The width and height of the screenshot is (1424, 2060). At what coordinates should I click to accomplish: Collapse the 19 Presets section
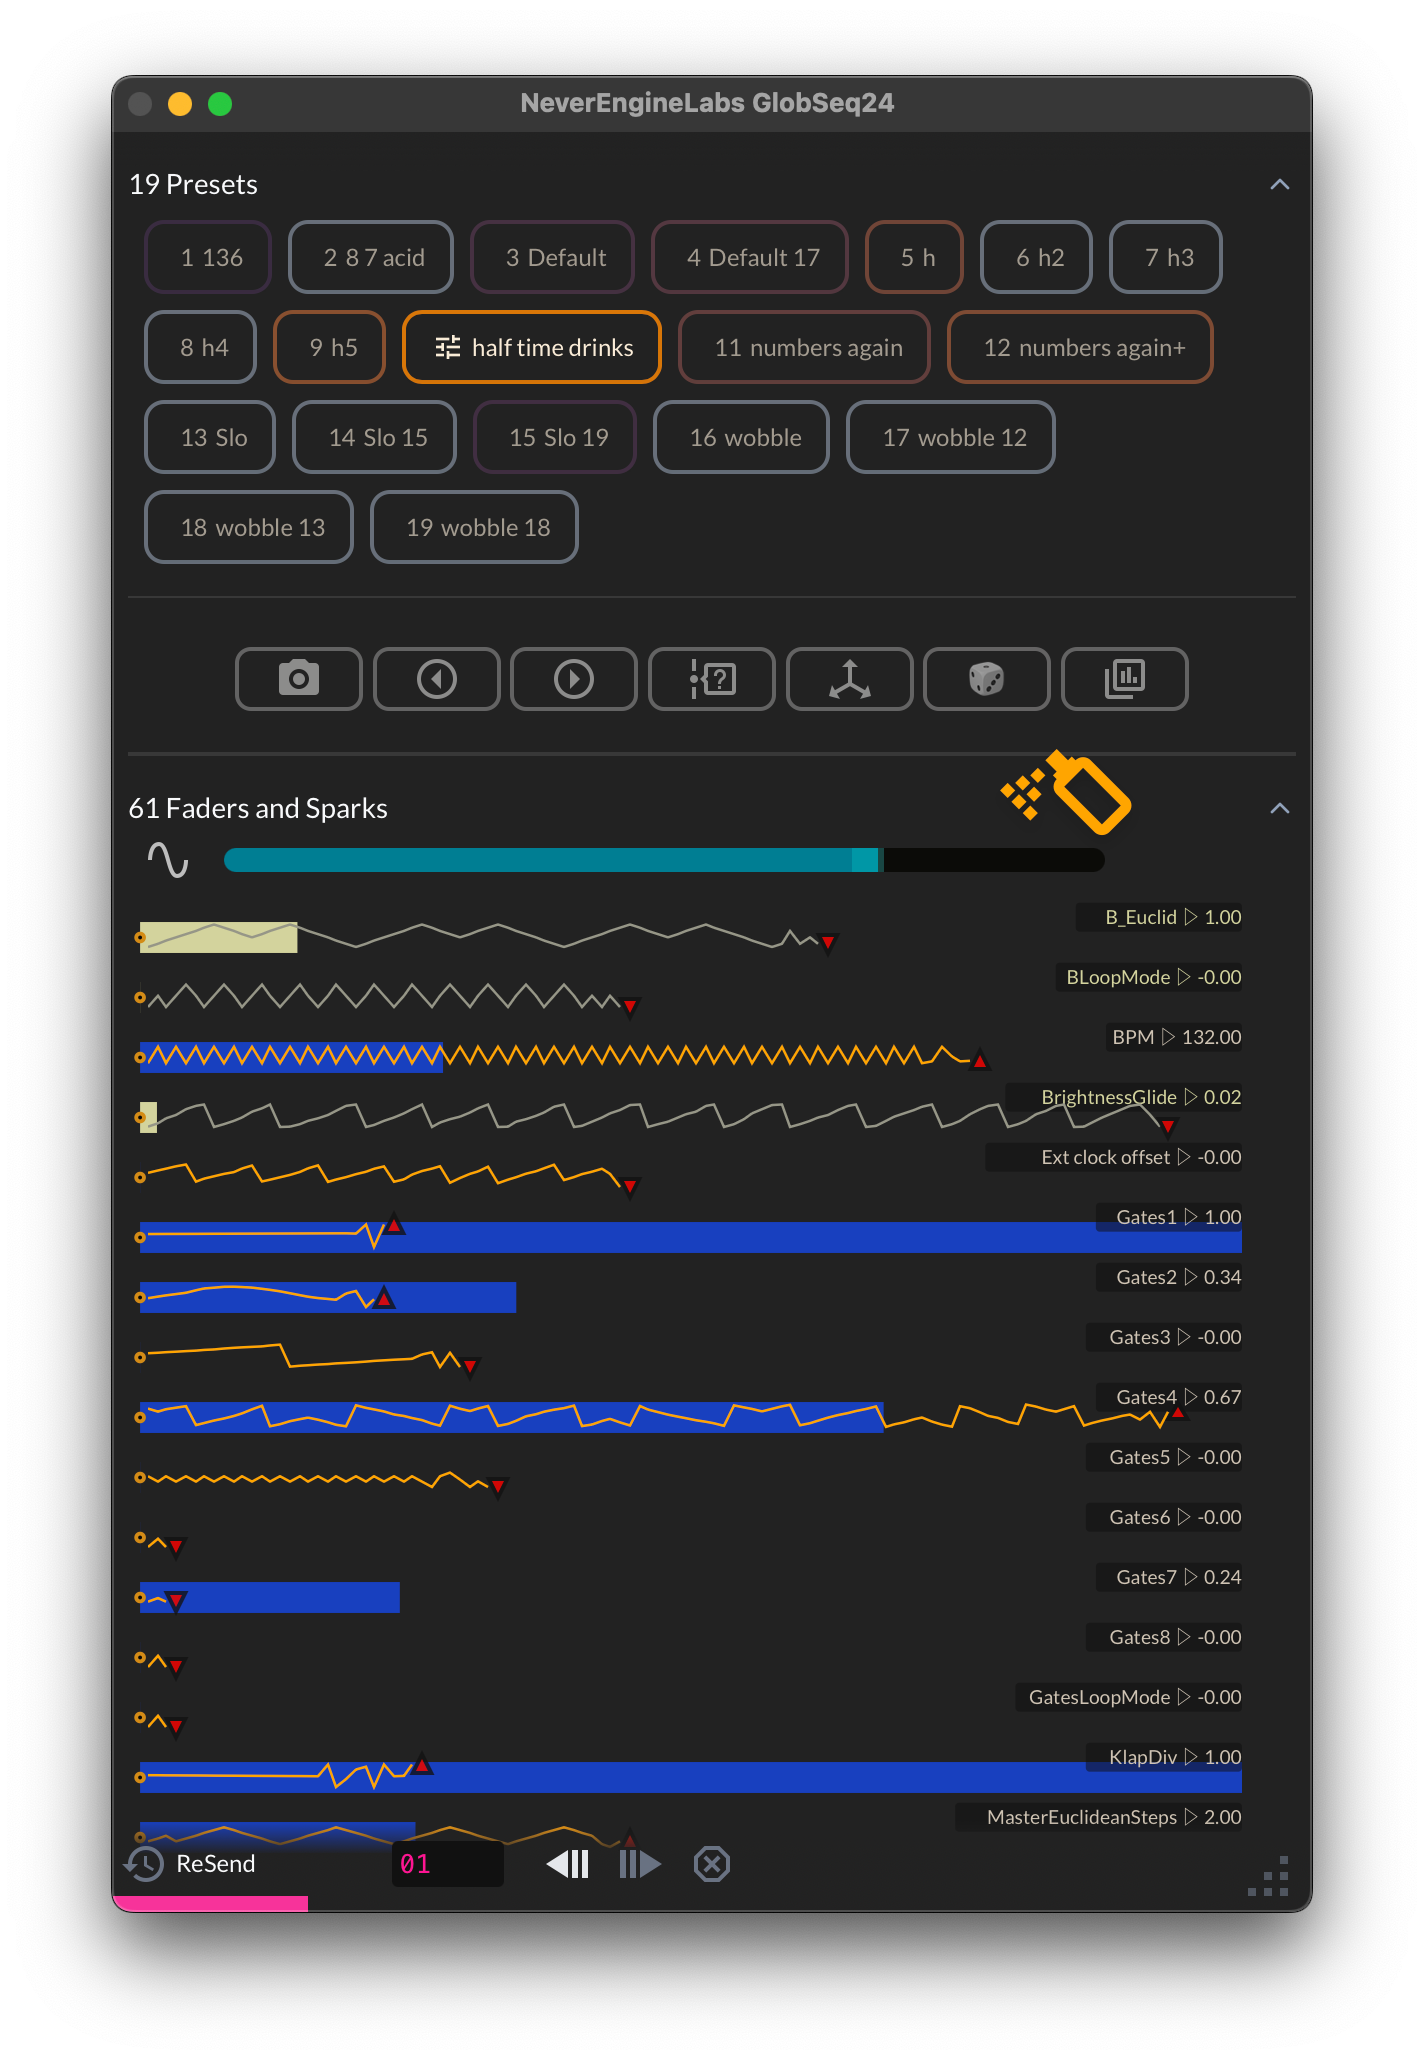click(x=1279, y=185)
